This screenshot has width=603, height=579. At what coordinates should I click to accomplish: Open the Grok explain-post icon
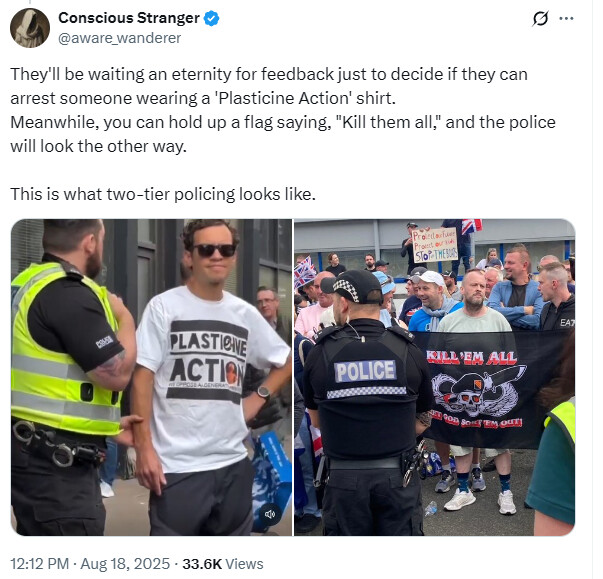coord(540,18)
